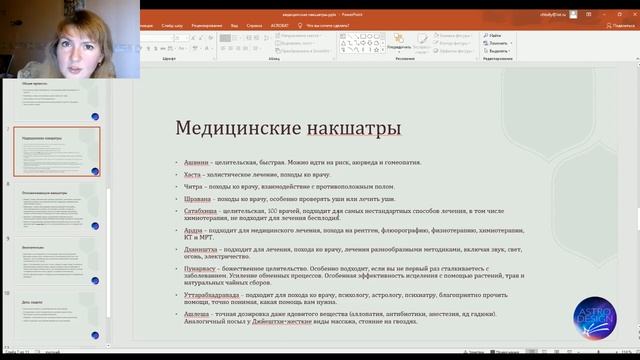Click the slide title 'Медицинские накшатры'
This screenshot has height=360, width=640.
pos(288,128)
